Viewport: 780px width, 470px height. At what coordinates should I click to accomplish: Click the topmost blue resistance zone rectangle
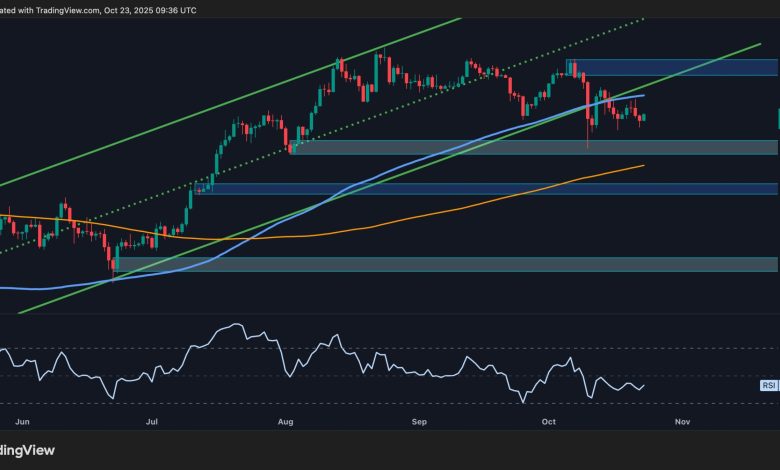coord(680,67)
